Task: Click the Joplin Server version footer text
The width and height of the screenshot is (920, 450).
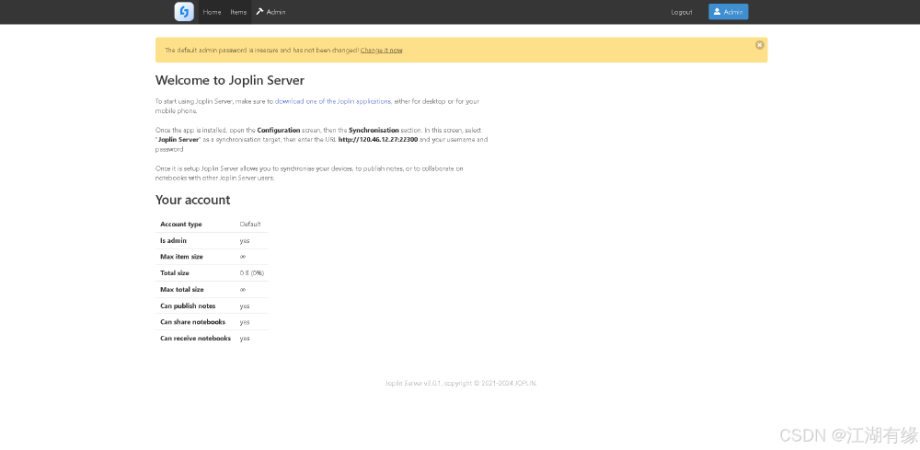Action: [461, 383]
